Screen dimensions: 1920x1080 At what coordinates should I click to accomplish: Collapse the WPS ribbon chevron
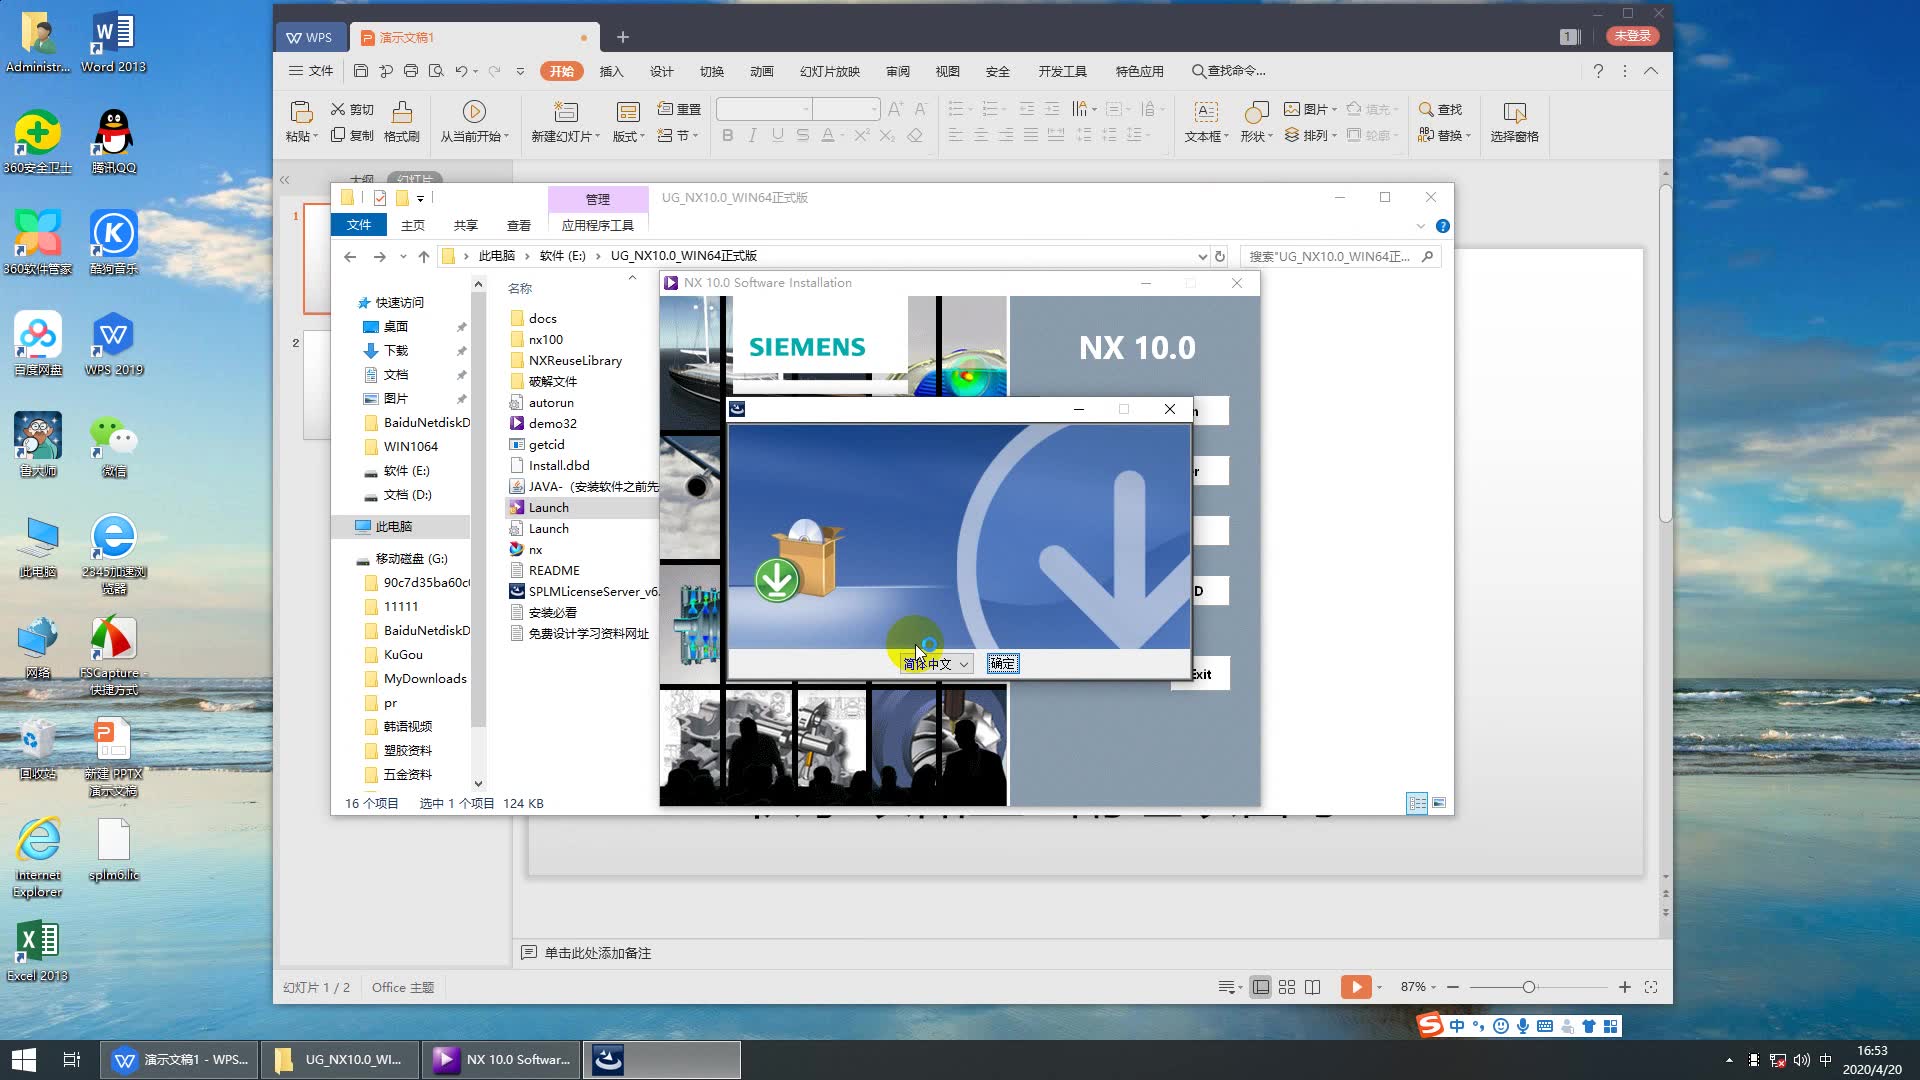point(1651,71)
